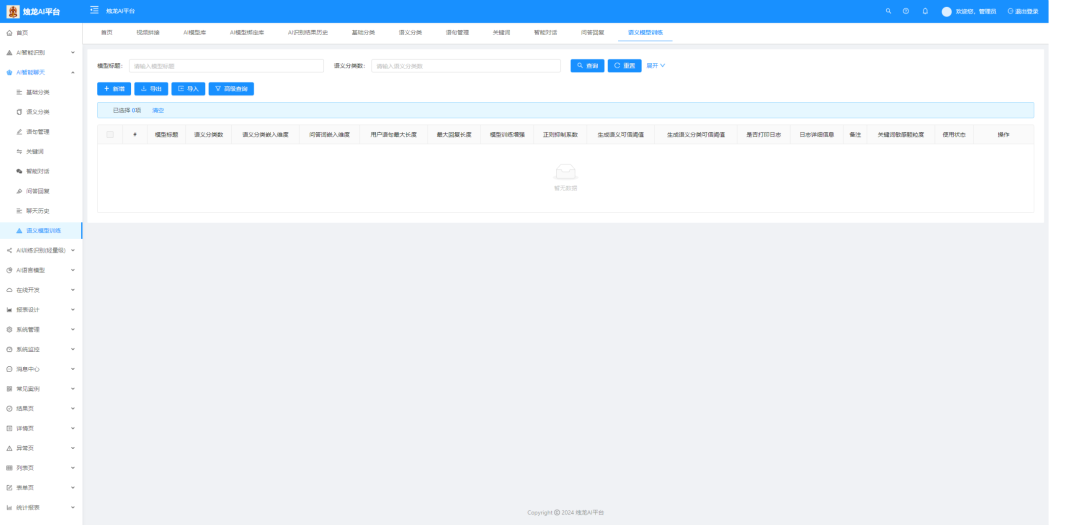
Task: Click the 查询 search button
Action: point(588,65)
